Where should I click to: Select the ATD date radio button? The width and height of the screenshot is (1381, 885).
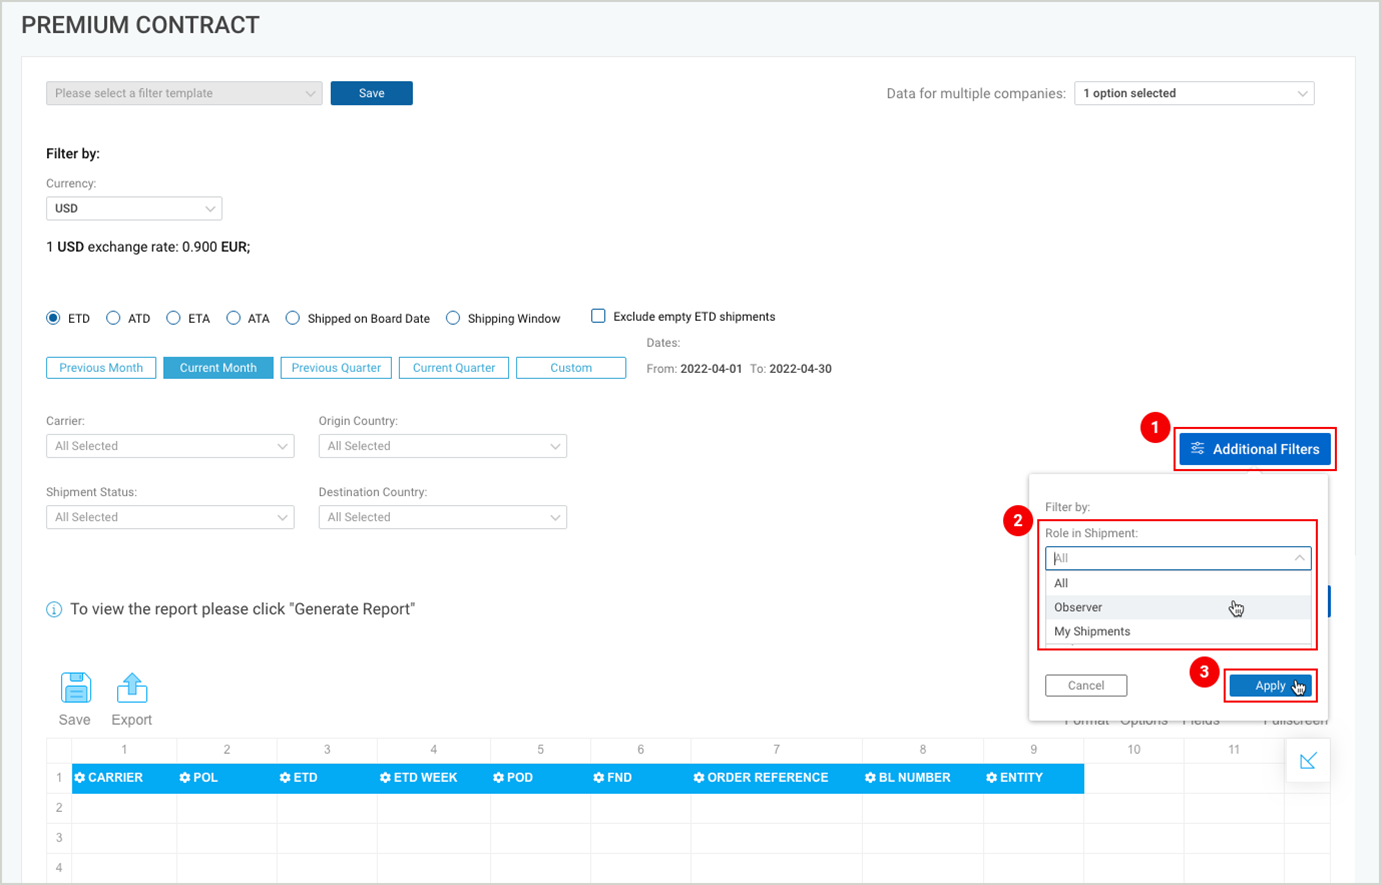pyautogui.click(x=113, y=318)
